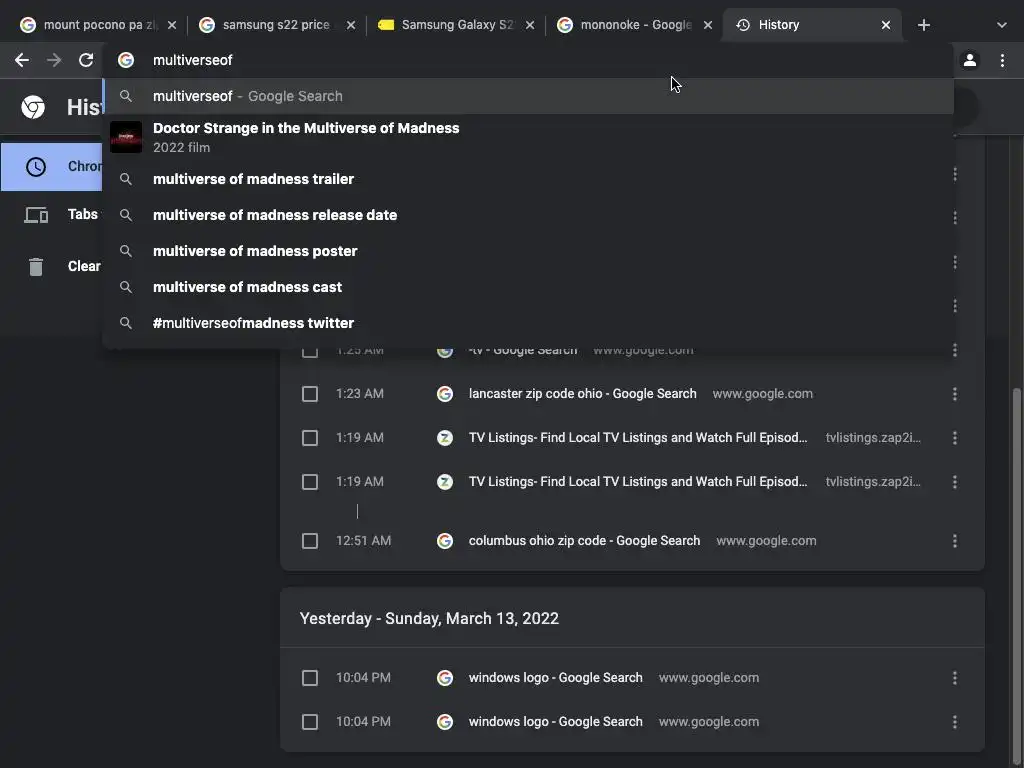
Task: Select the columbus ohio zip code checkbox
Action: tap(310, 541)
